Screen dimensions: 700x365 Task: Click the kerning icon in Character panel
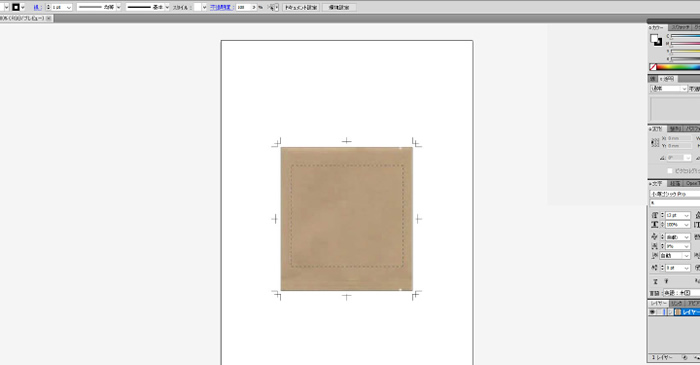pos(655,236)
